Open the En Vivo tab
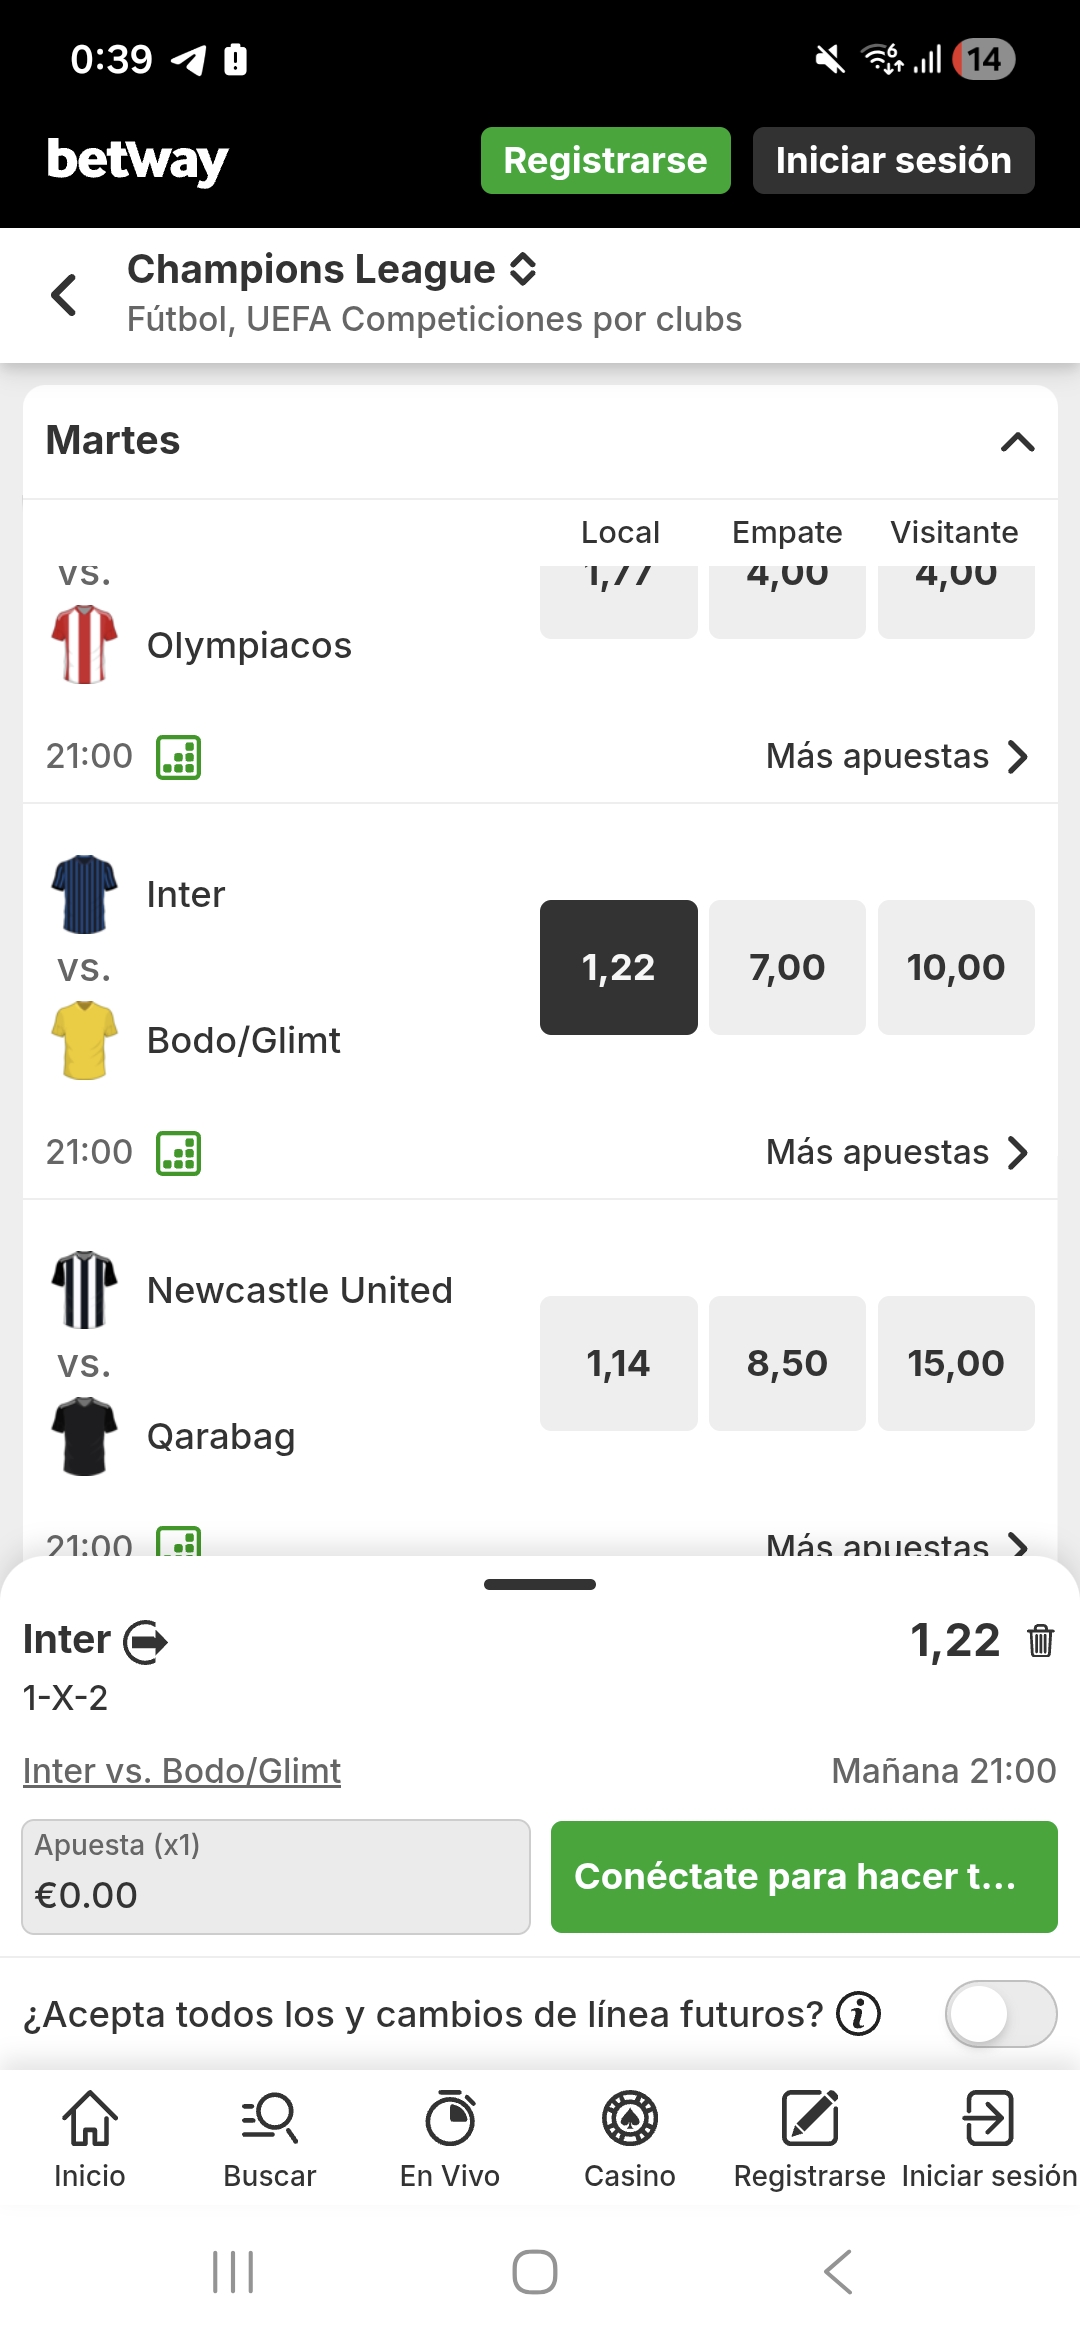 click(450, 2138)
